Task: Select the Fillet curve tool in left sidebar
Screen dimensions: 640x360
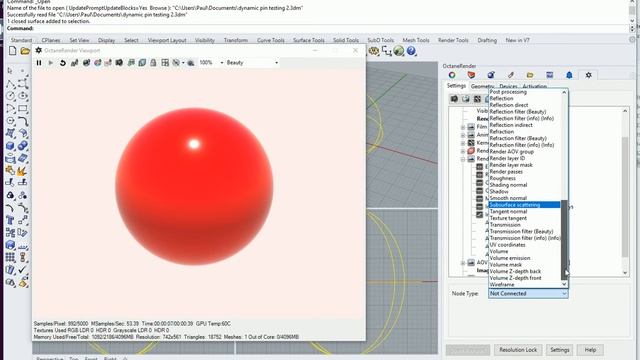Action: point(23,121)
